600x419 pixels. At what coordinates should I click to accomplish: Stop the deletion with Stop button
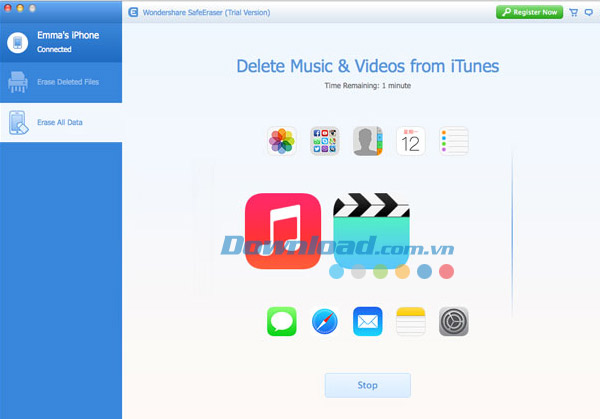pyautogui.click(x=367, y=385)
